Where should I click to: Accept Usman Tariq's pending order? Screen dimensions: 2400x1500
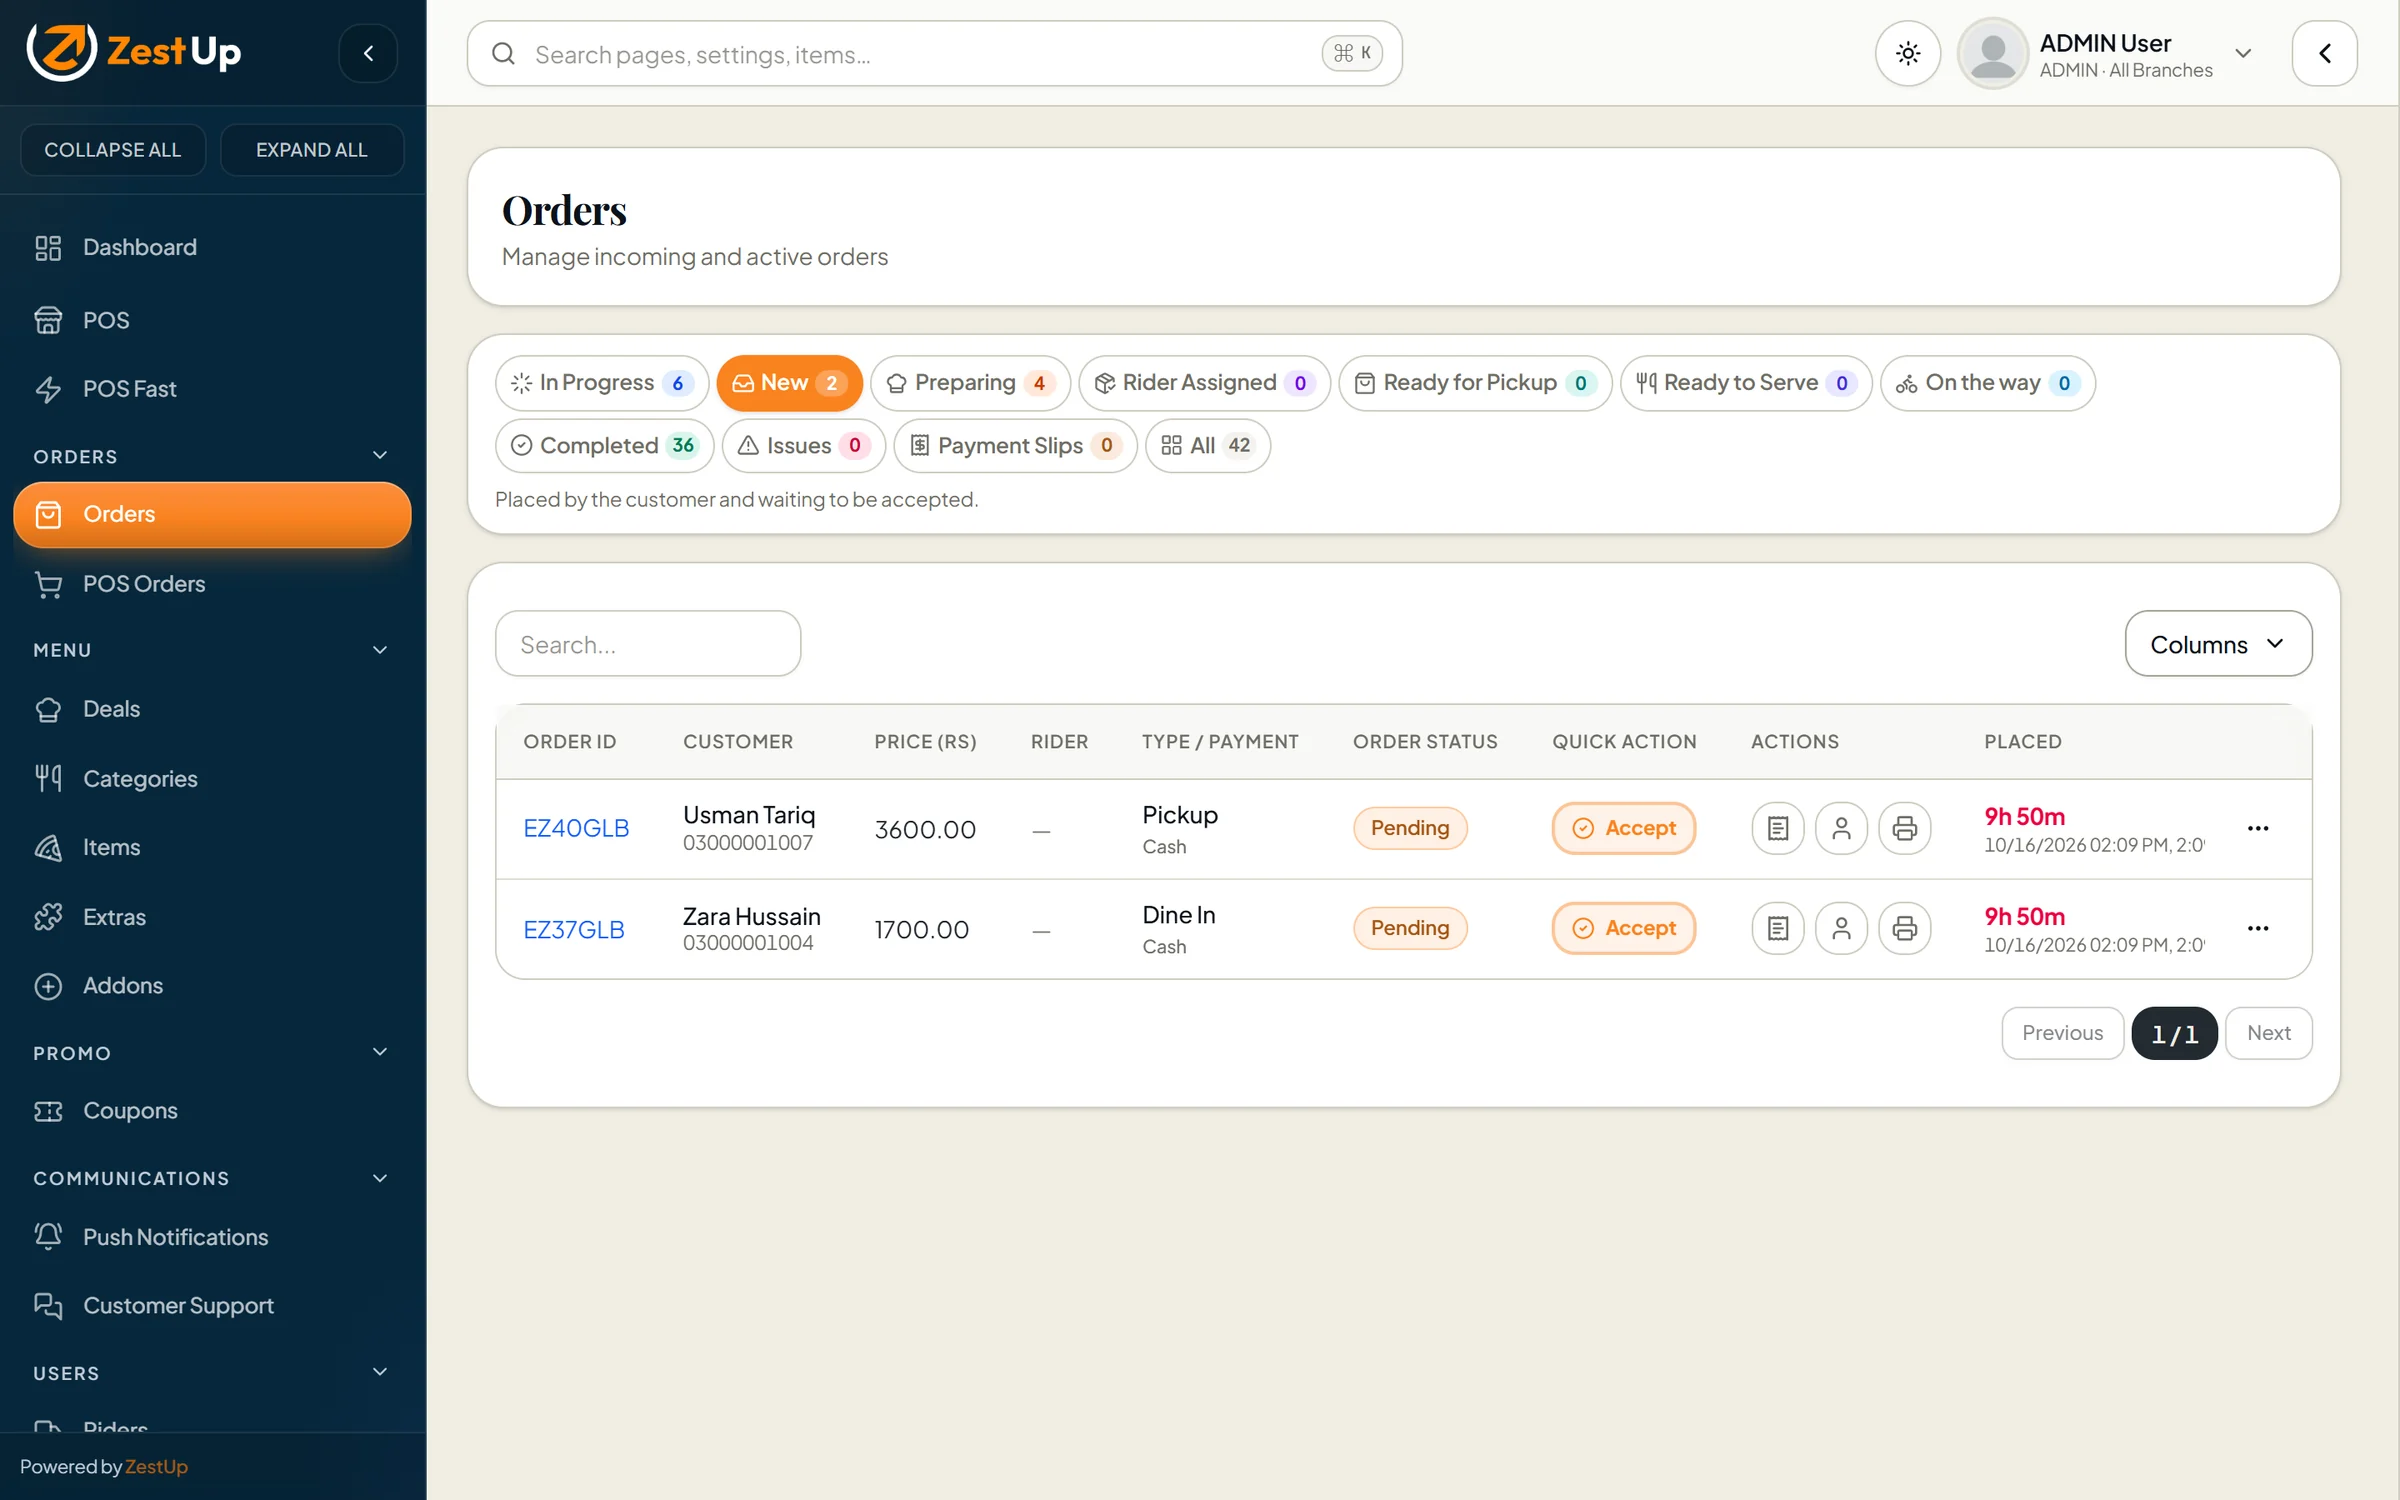pos(1623,828)
